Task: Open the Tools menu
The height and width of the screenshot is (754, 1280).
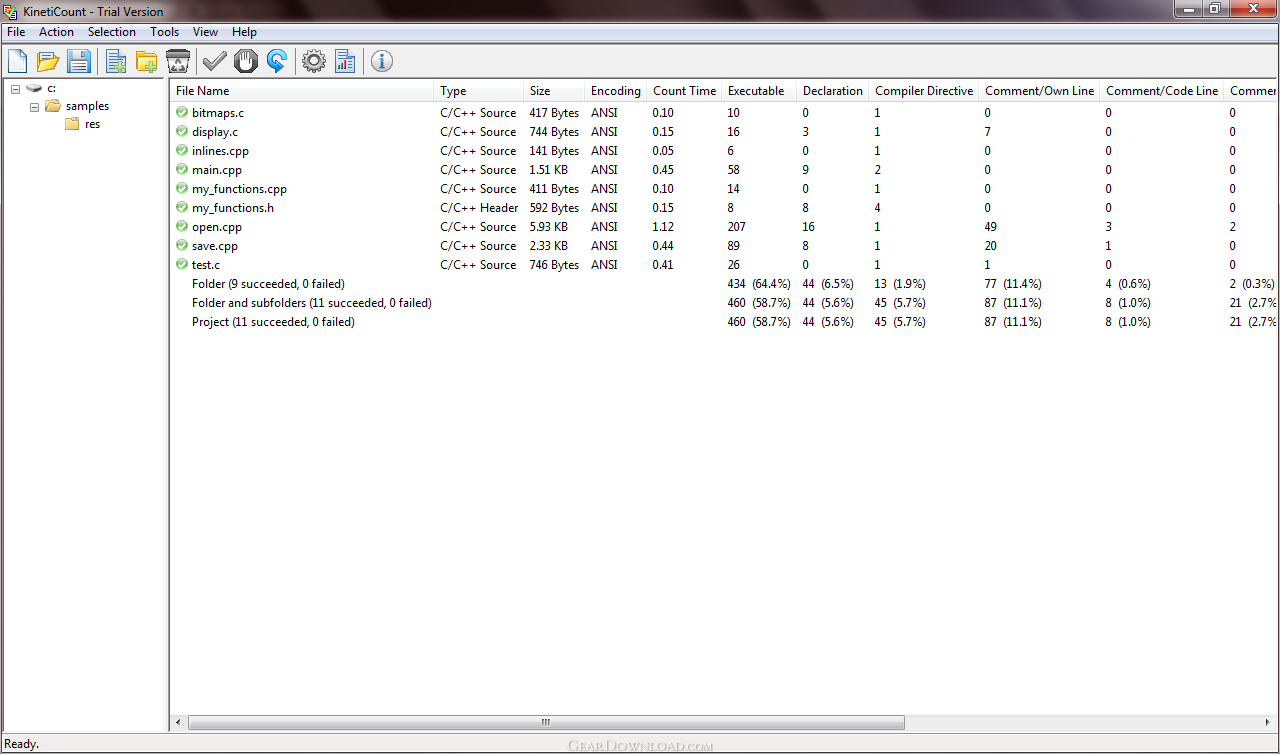Action: [x=165, y=32]
